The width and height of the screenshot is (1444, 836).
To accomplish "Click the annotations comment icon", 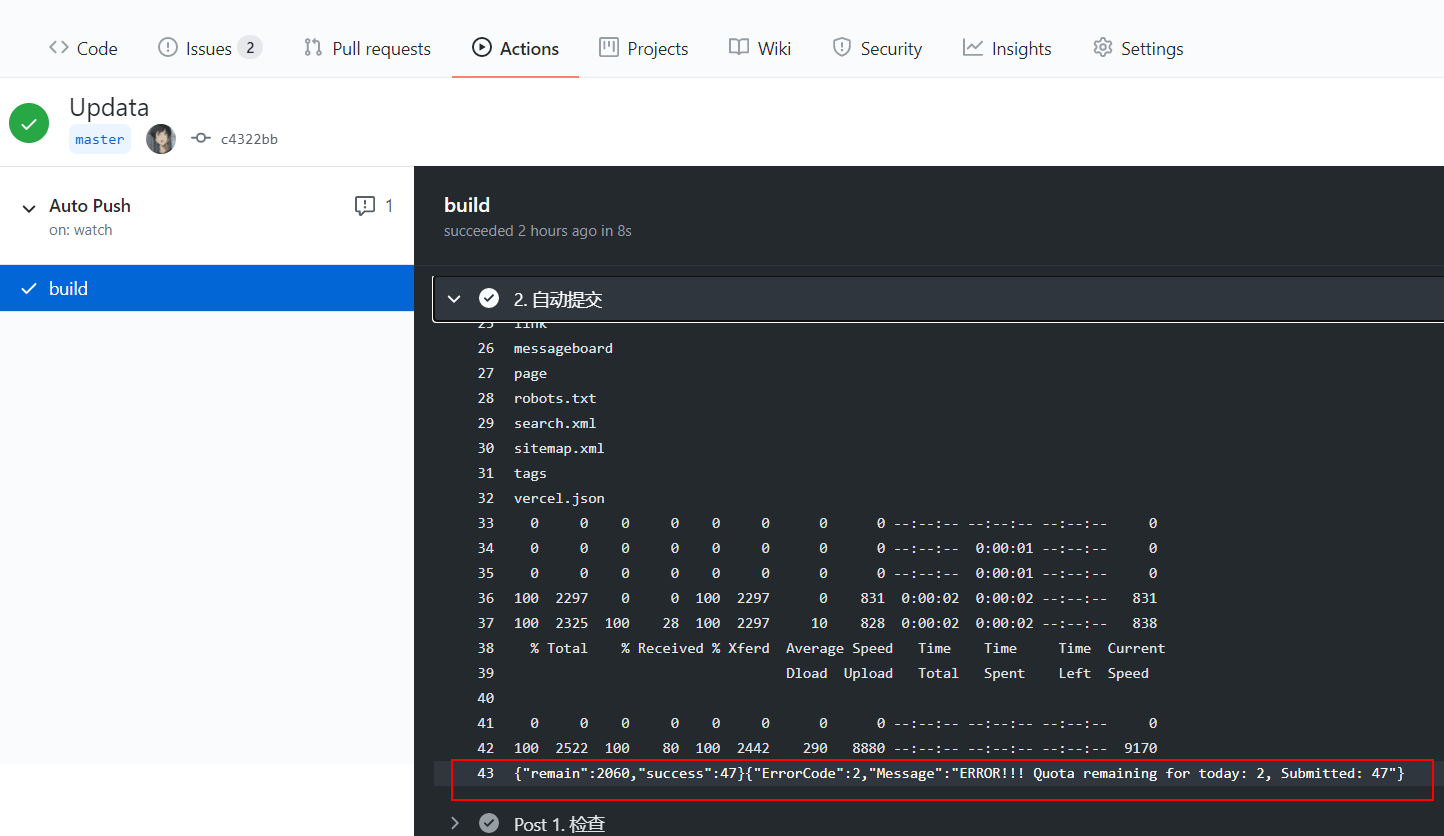I will tap(365, 206).
